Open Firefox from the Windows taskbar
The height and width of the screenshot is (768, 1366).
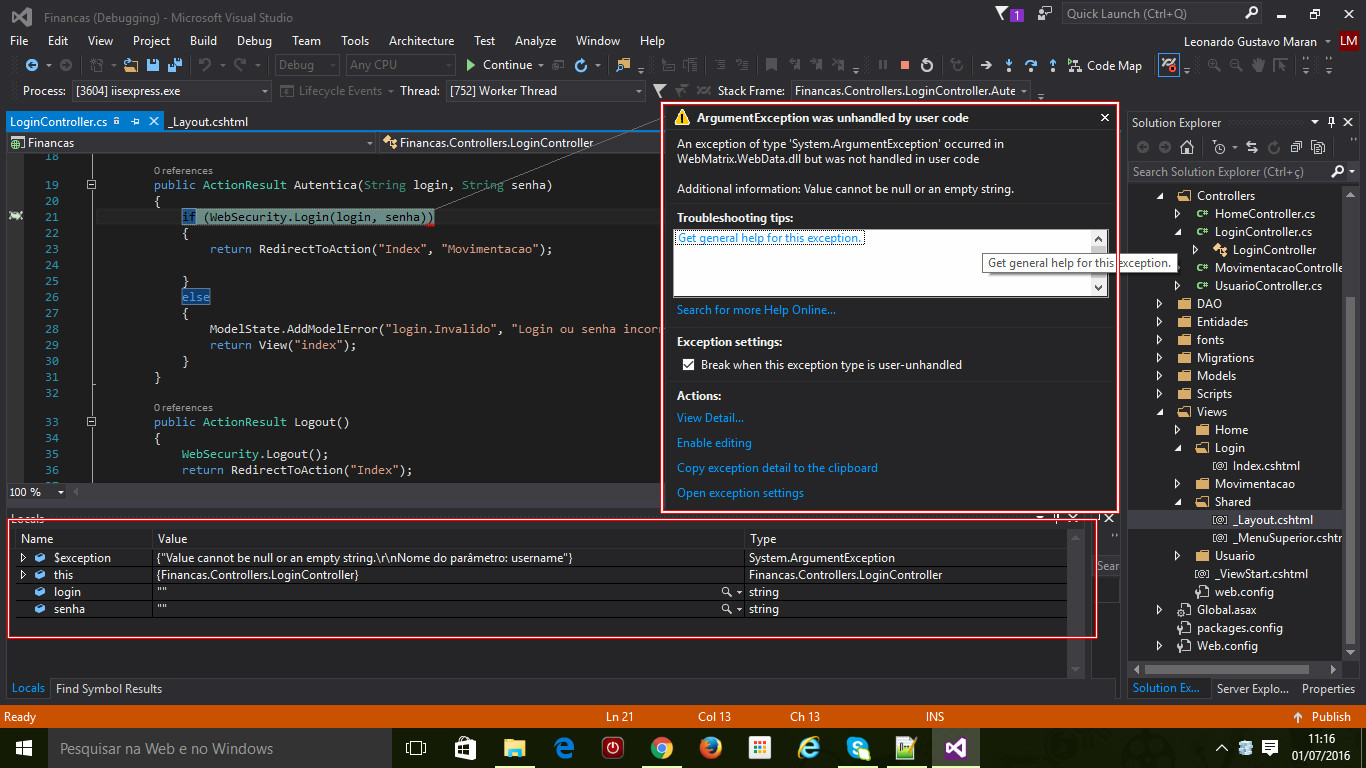pos(711,748)
